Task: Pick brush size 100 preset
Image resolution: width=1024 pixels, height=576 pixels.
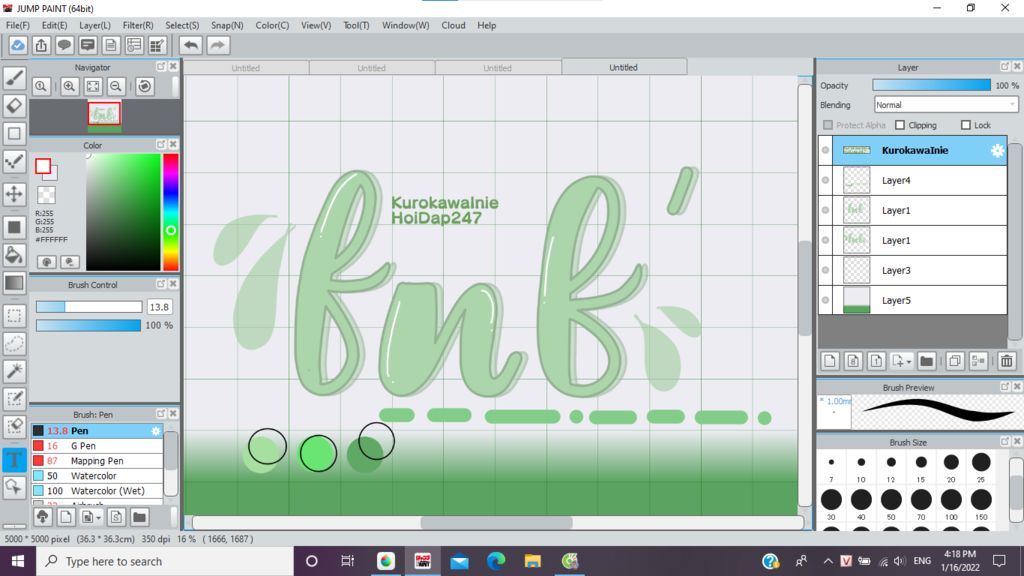Action: (951, 503)
